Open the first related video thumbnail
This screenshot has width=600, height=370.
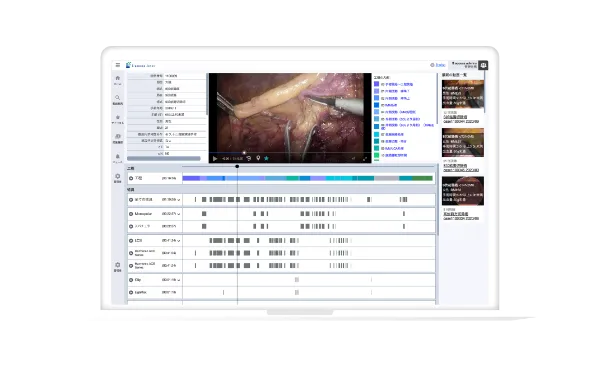pyautogui.click(x=463, y=94)
